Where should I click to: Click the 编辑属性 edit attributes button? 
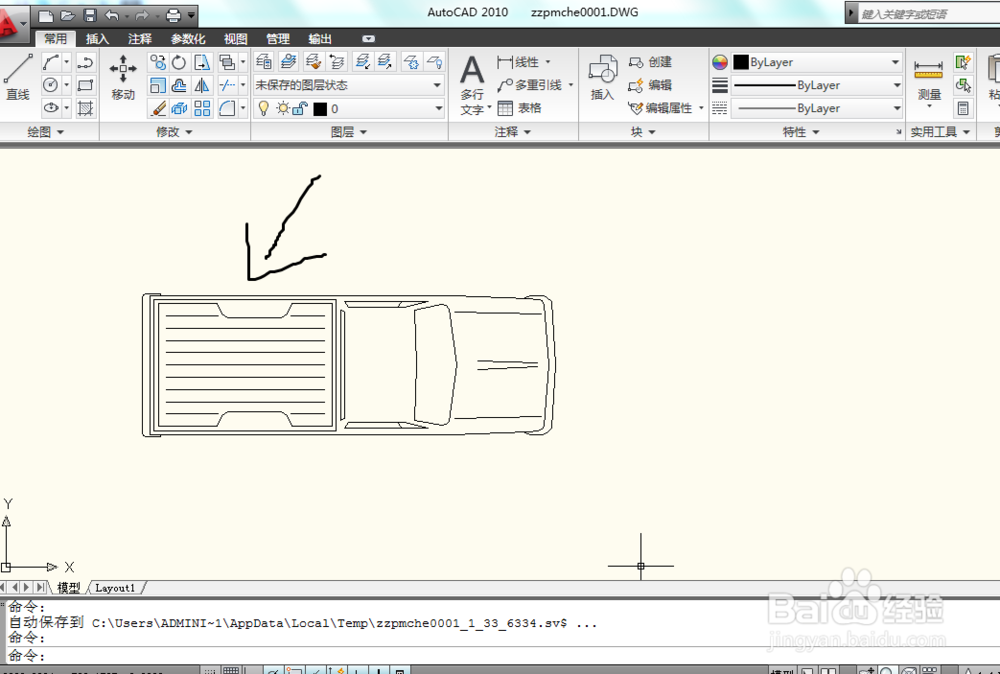661,108
